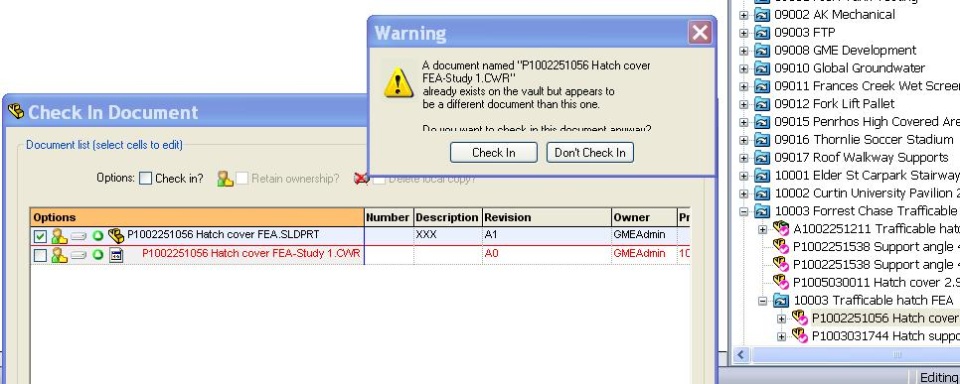Image resolution: width=960 pixels, height=384 pixels.
Task: Click the drive icon in the Study 1.CWR row
Action: coord(78,255)
